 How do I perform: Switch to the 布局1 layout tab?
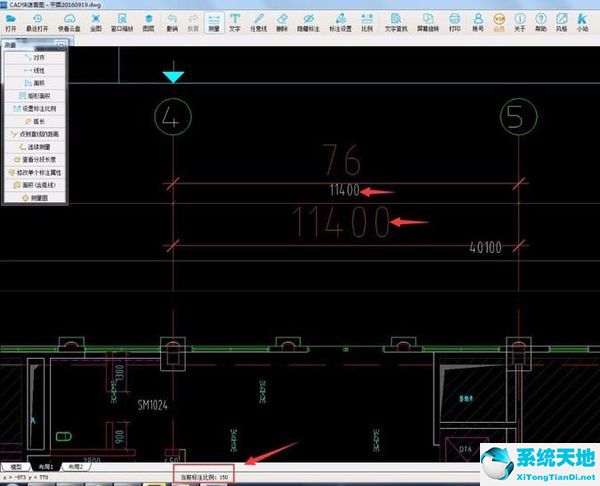(46, 466)
